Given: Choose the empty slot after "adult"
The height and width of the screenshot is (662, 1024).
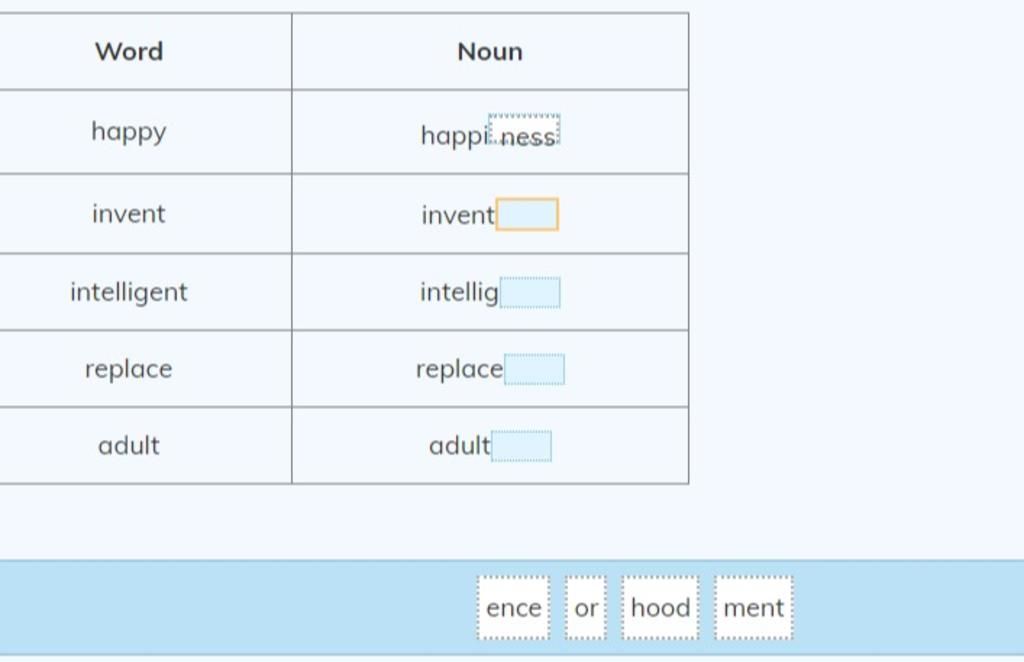Looking at the screenshot, I should 521,446.
